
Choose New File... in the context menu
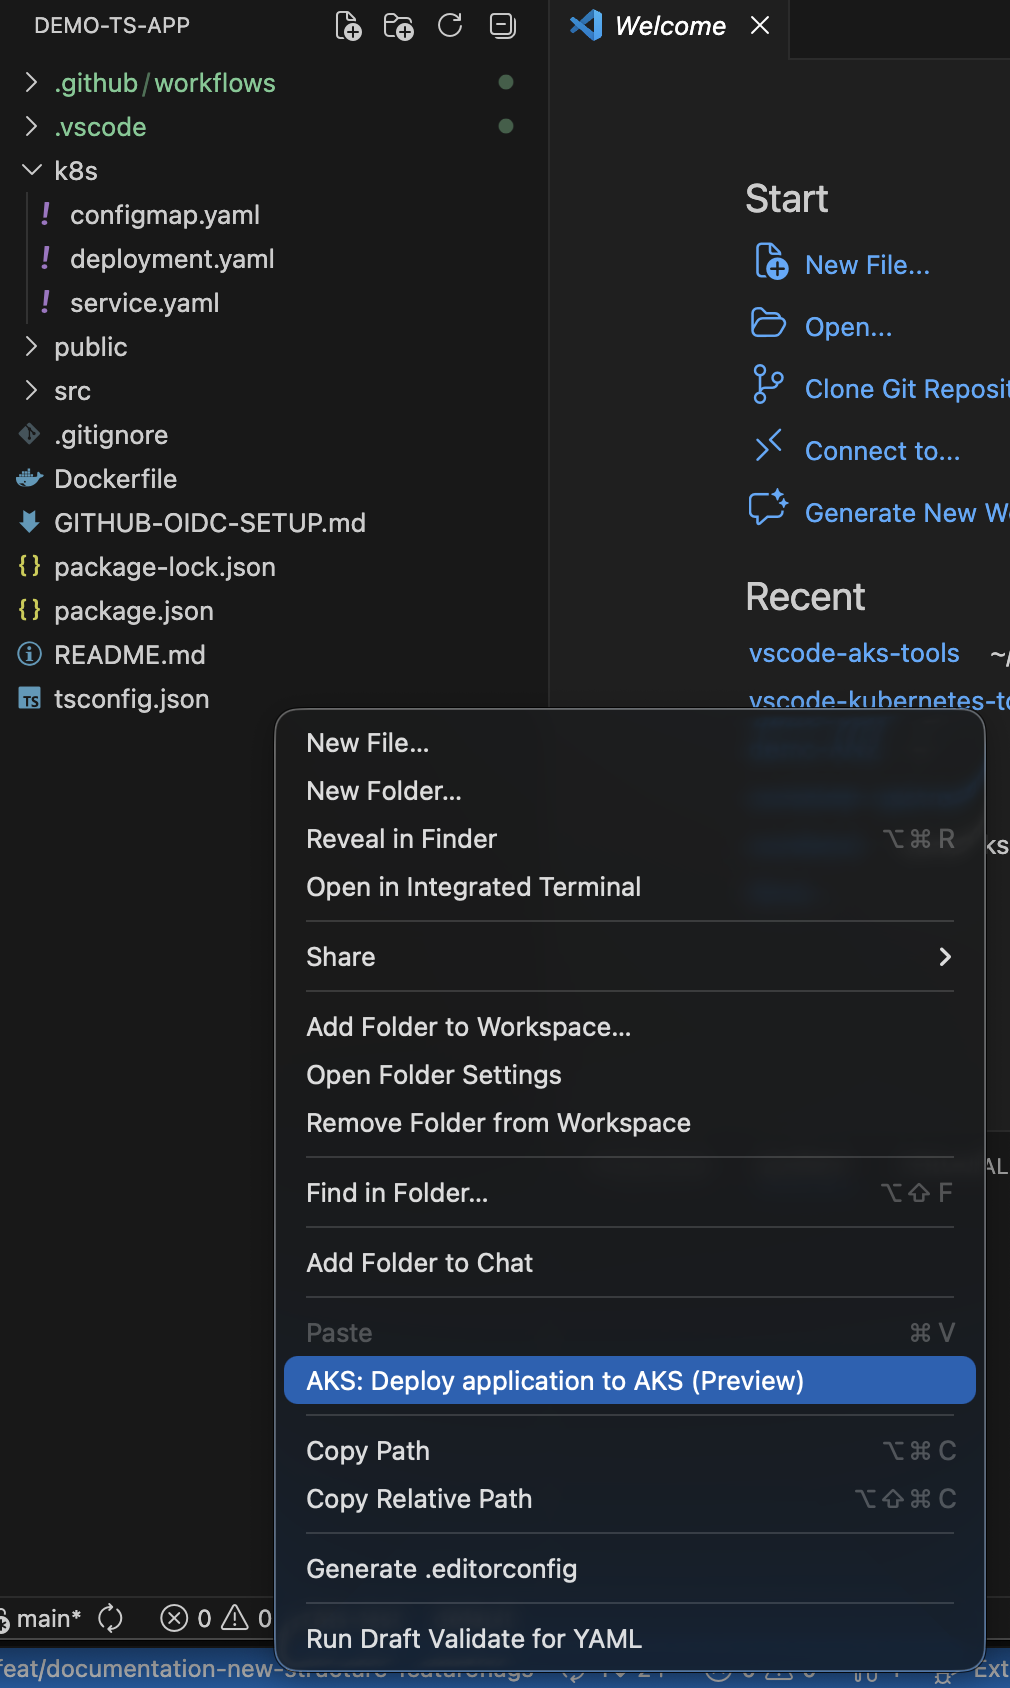[x=630, y=743]
